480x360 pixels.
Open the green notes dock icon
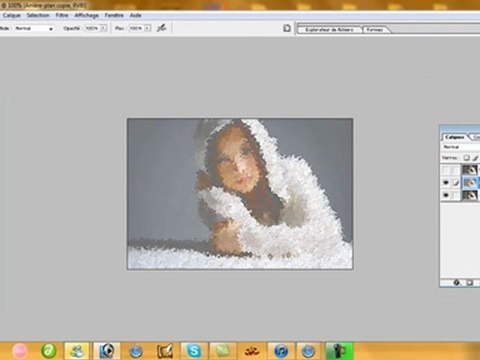(222, 351)
